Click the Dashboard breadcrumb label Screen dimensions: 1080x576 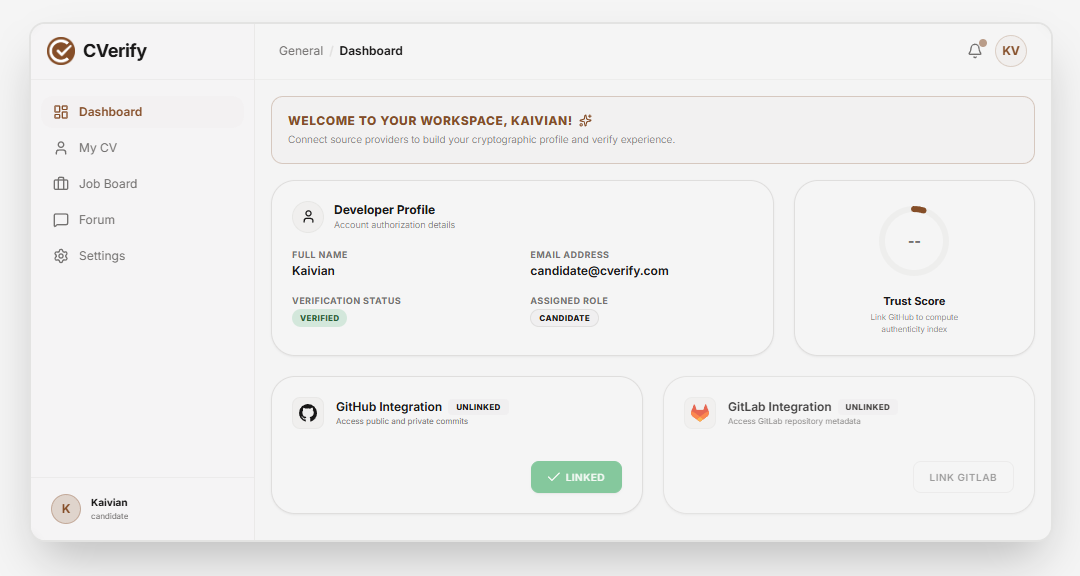click(x=371, y=51)
